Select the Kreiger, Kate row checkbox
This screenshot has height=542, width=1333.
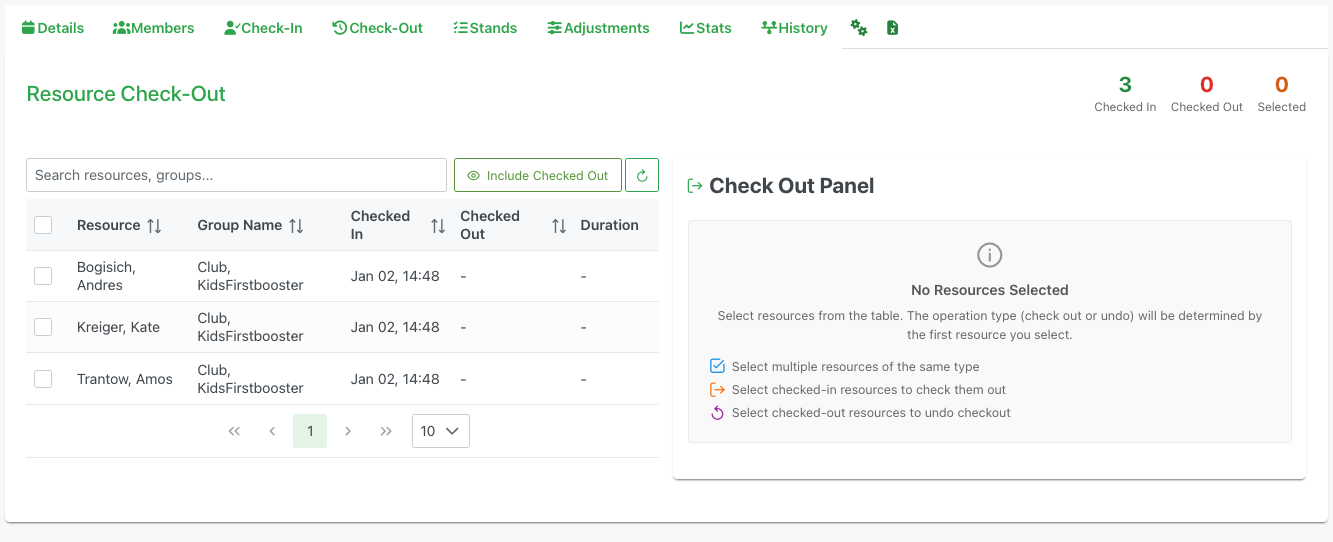(x=43, y=327)
